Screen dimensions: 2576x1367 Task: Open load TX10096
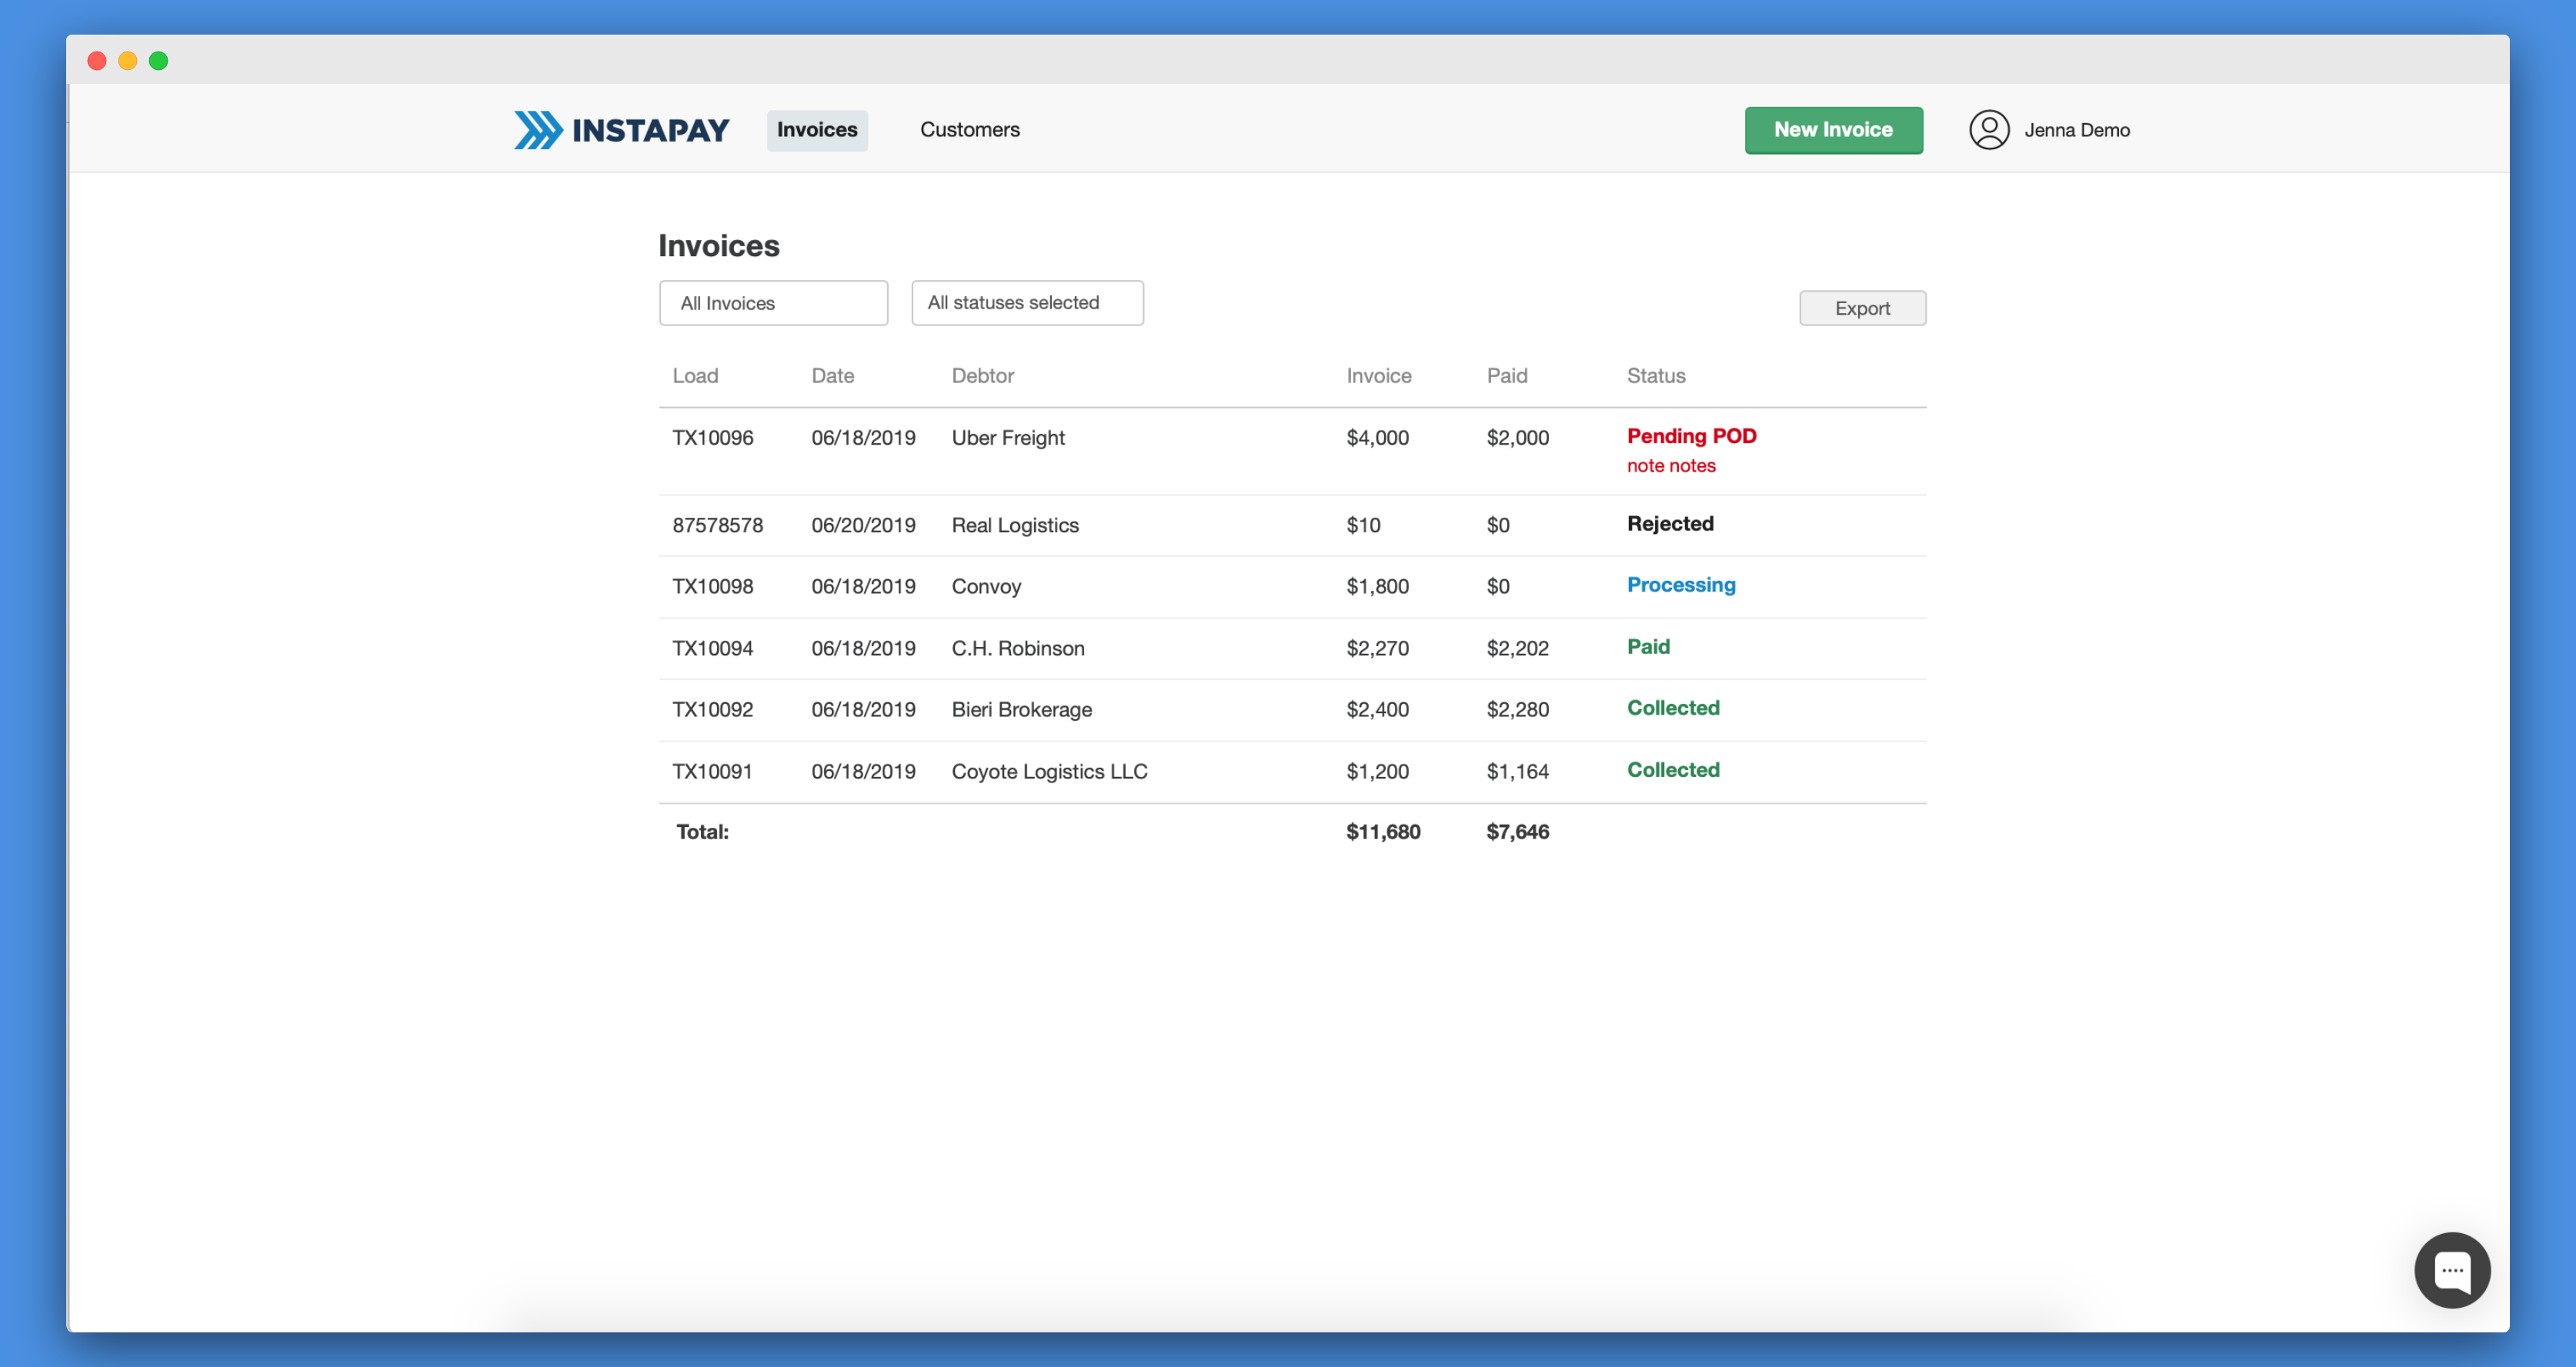tap(712, 438)
